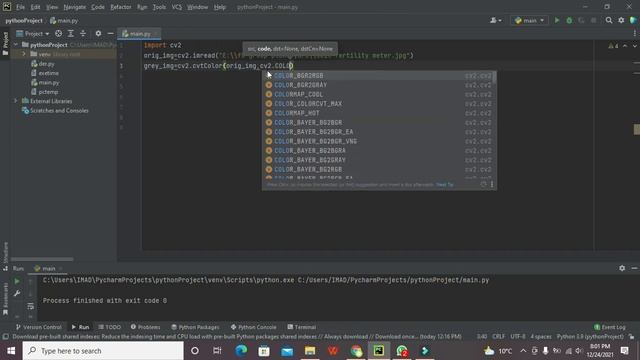The height and width of the screenshot is (360, 640).
Task: Open the Refactor menu
Action: point(121,7)
